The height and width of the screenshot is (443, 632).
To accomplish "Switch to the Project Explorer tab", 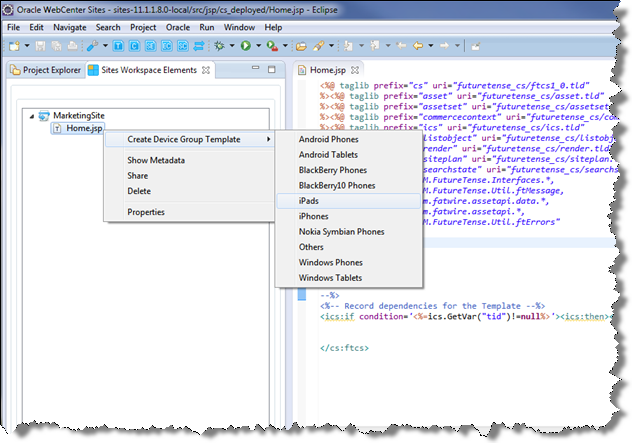I will pos(46,70).
